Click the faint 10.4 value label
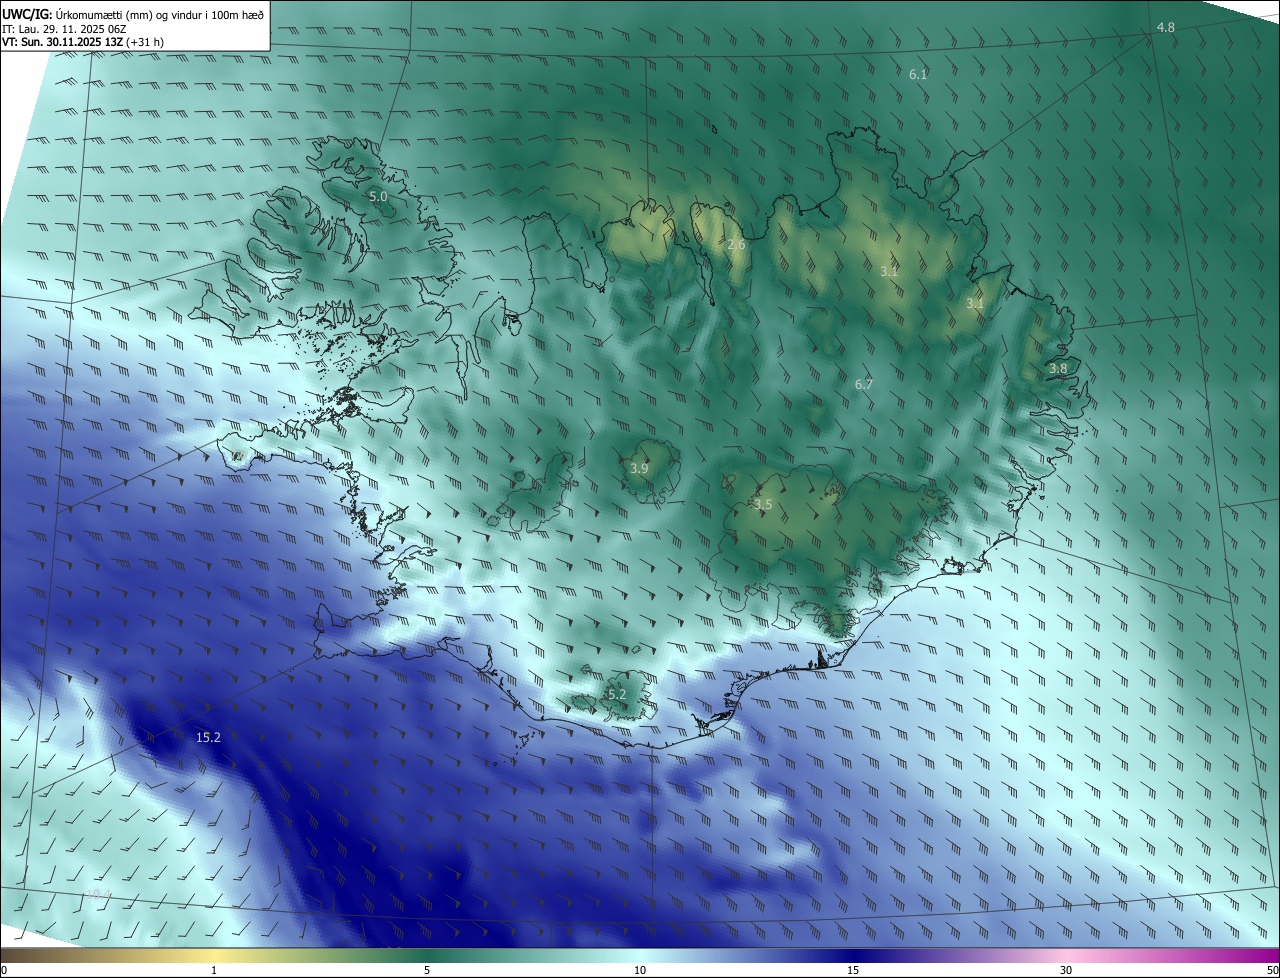 pos(98,893)
